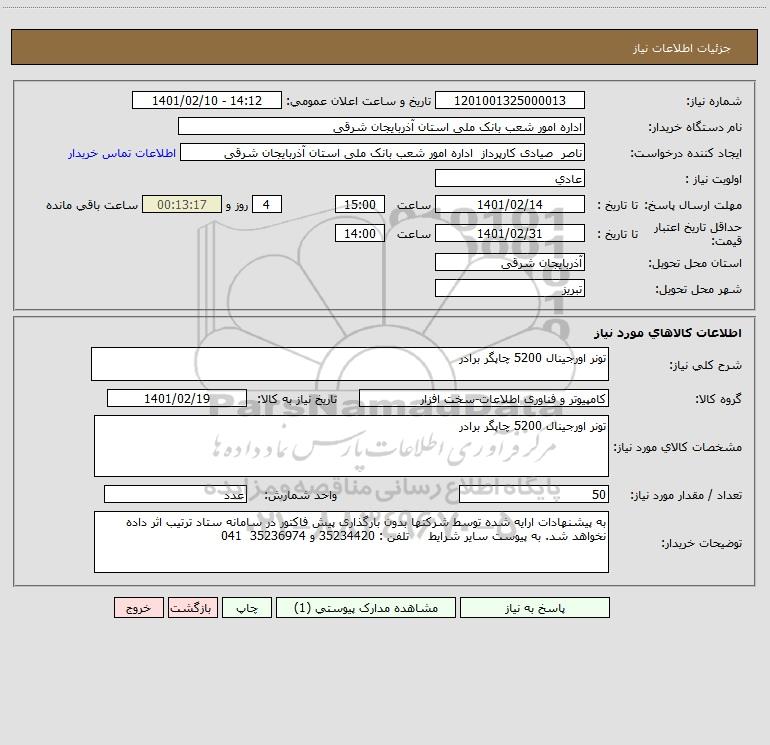Click the priority field عادی

pos(510,178)
